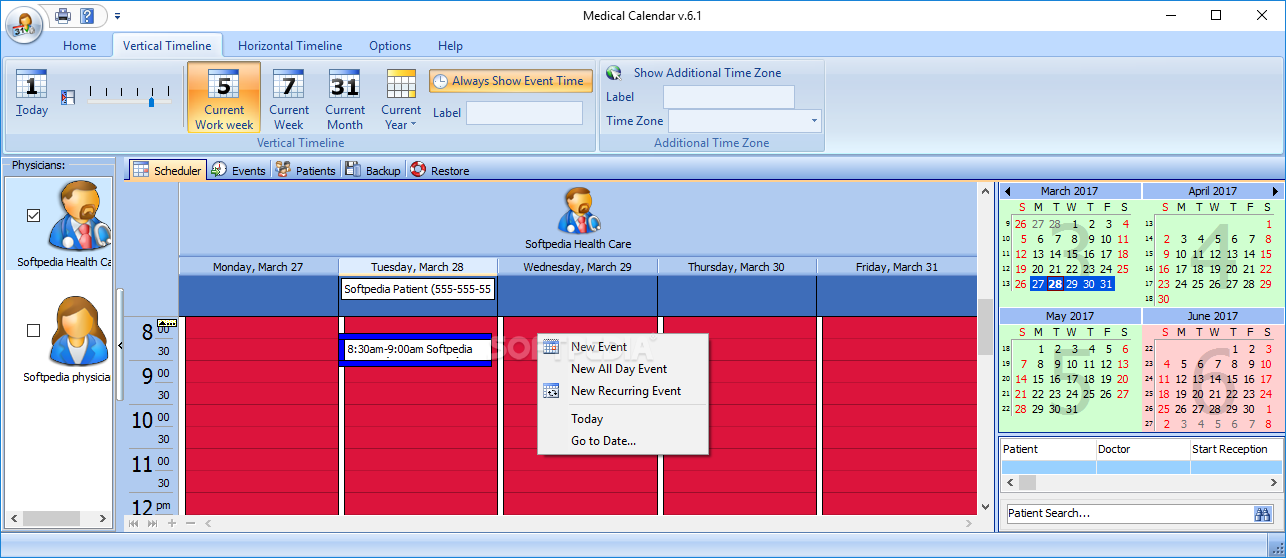This screenshot has width=1286, height=558.
Task: Click right arrow of physicians list scrollbar
Action: 102,518
